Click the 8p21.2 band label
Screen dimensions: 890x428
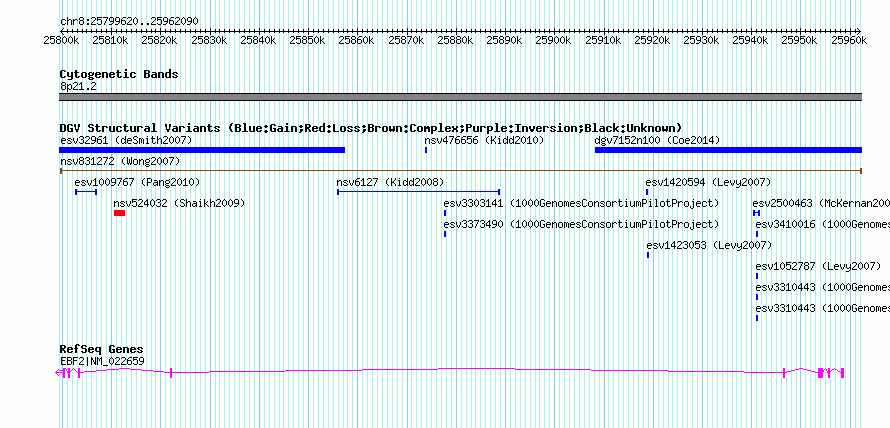78,87
